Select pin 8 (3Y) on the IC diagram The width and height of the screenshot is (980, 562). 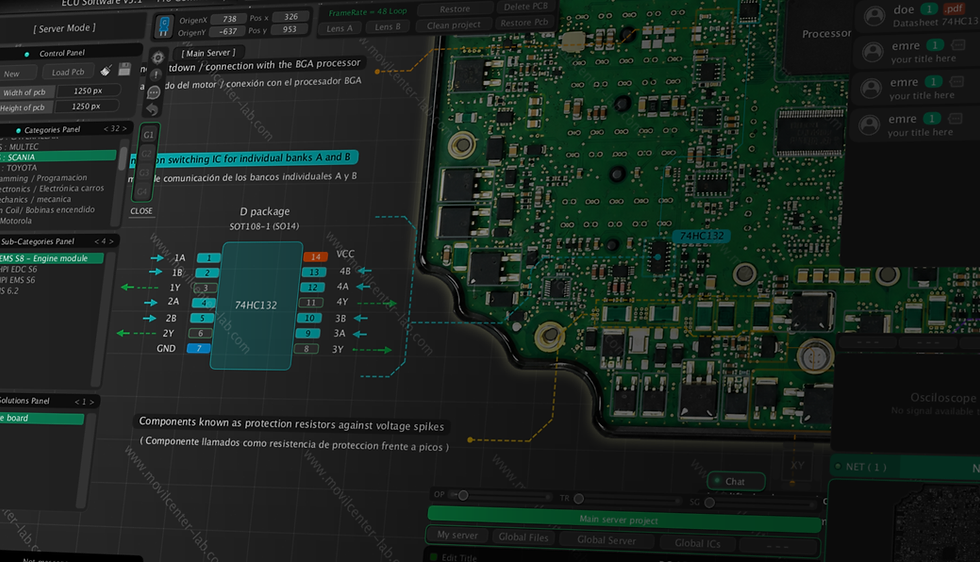pos(306,349)
